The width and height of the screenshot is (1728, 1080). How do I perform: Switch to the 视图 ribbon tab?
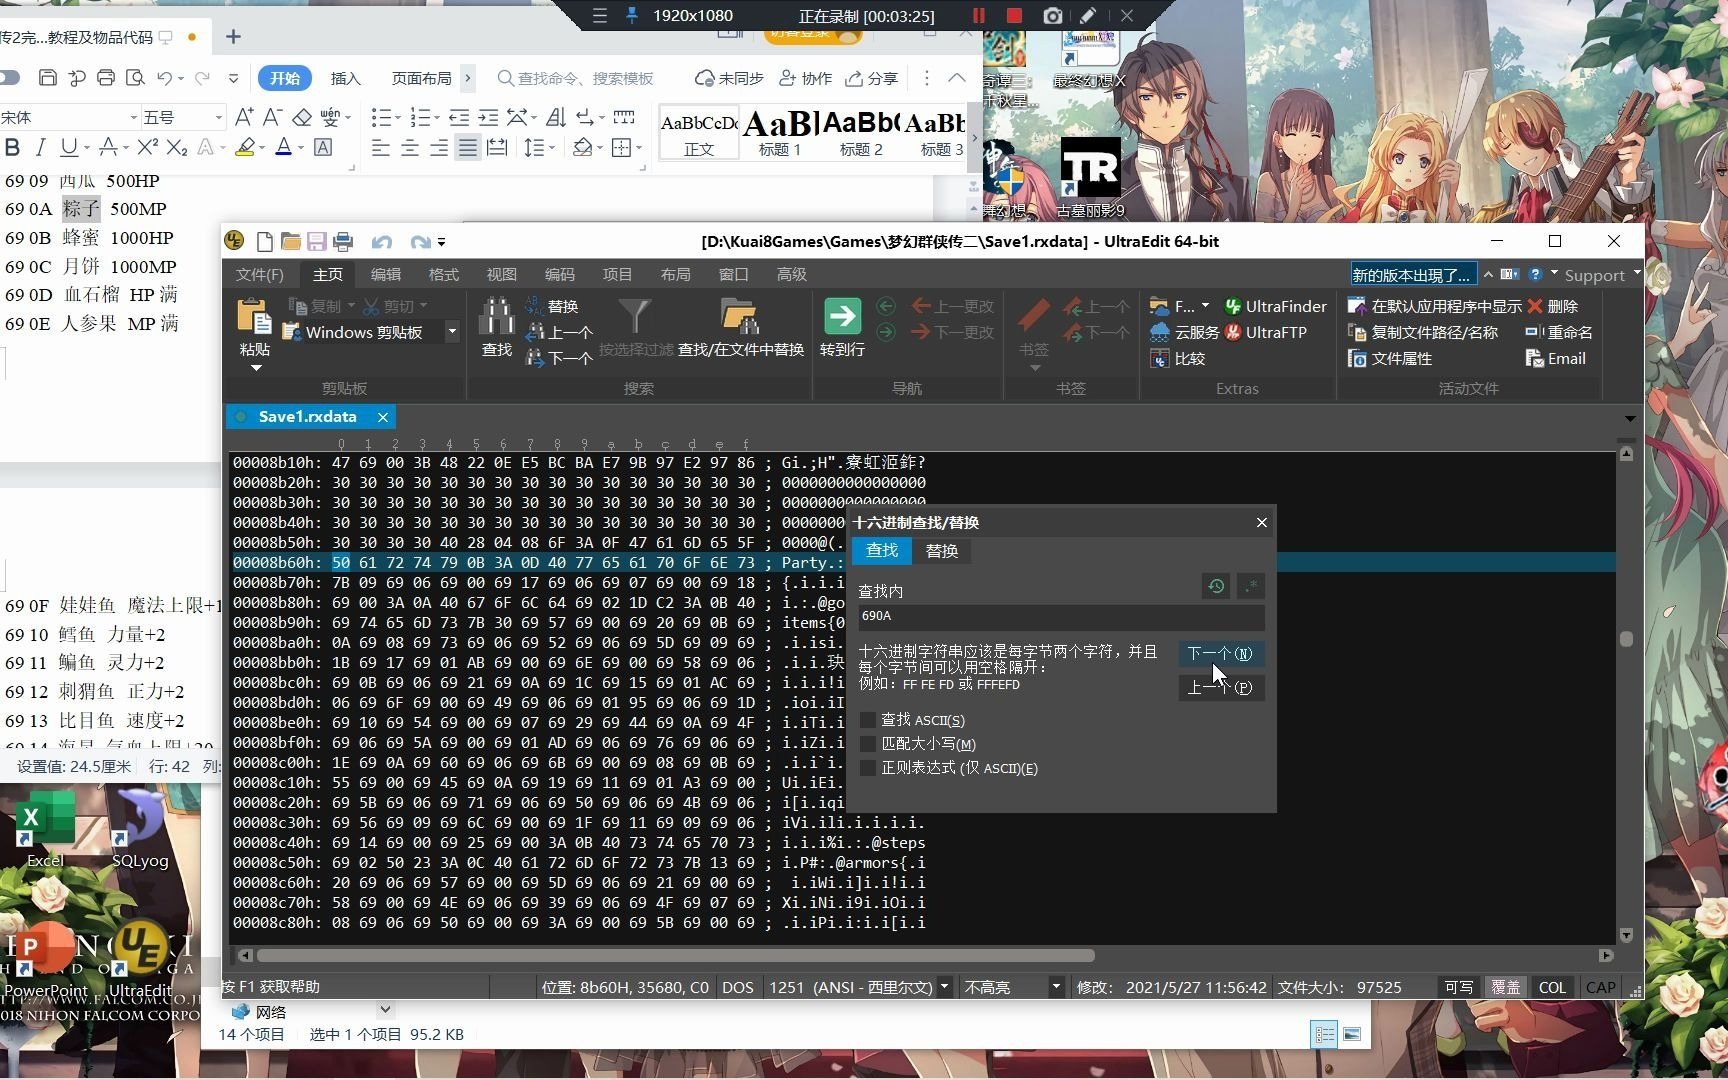coord(502,274)
